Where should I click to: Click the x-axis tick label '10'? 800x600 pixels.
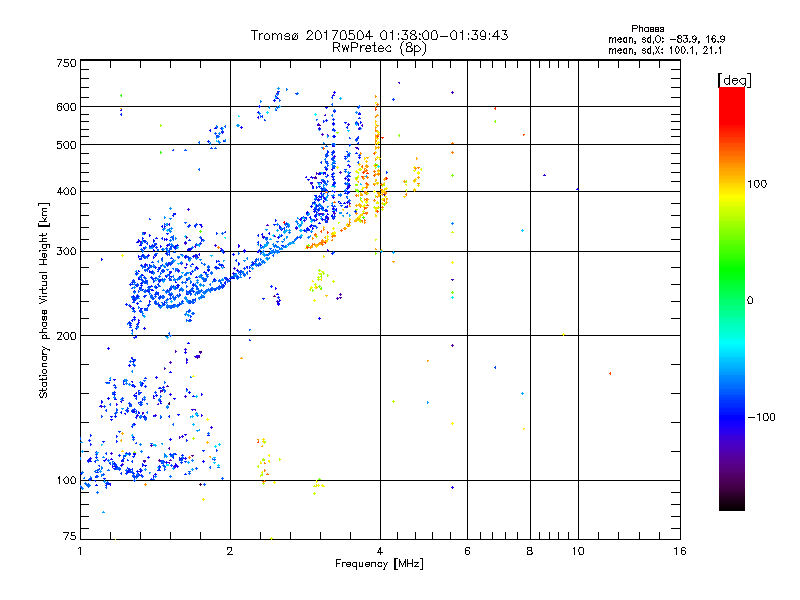(x=578, y=551)
